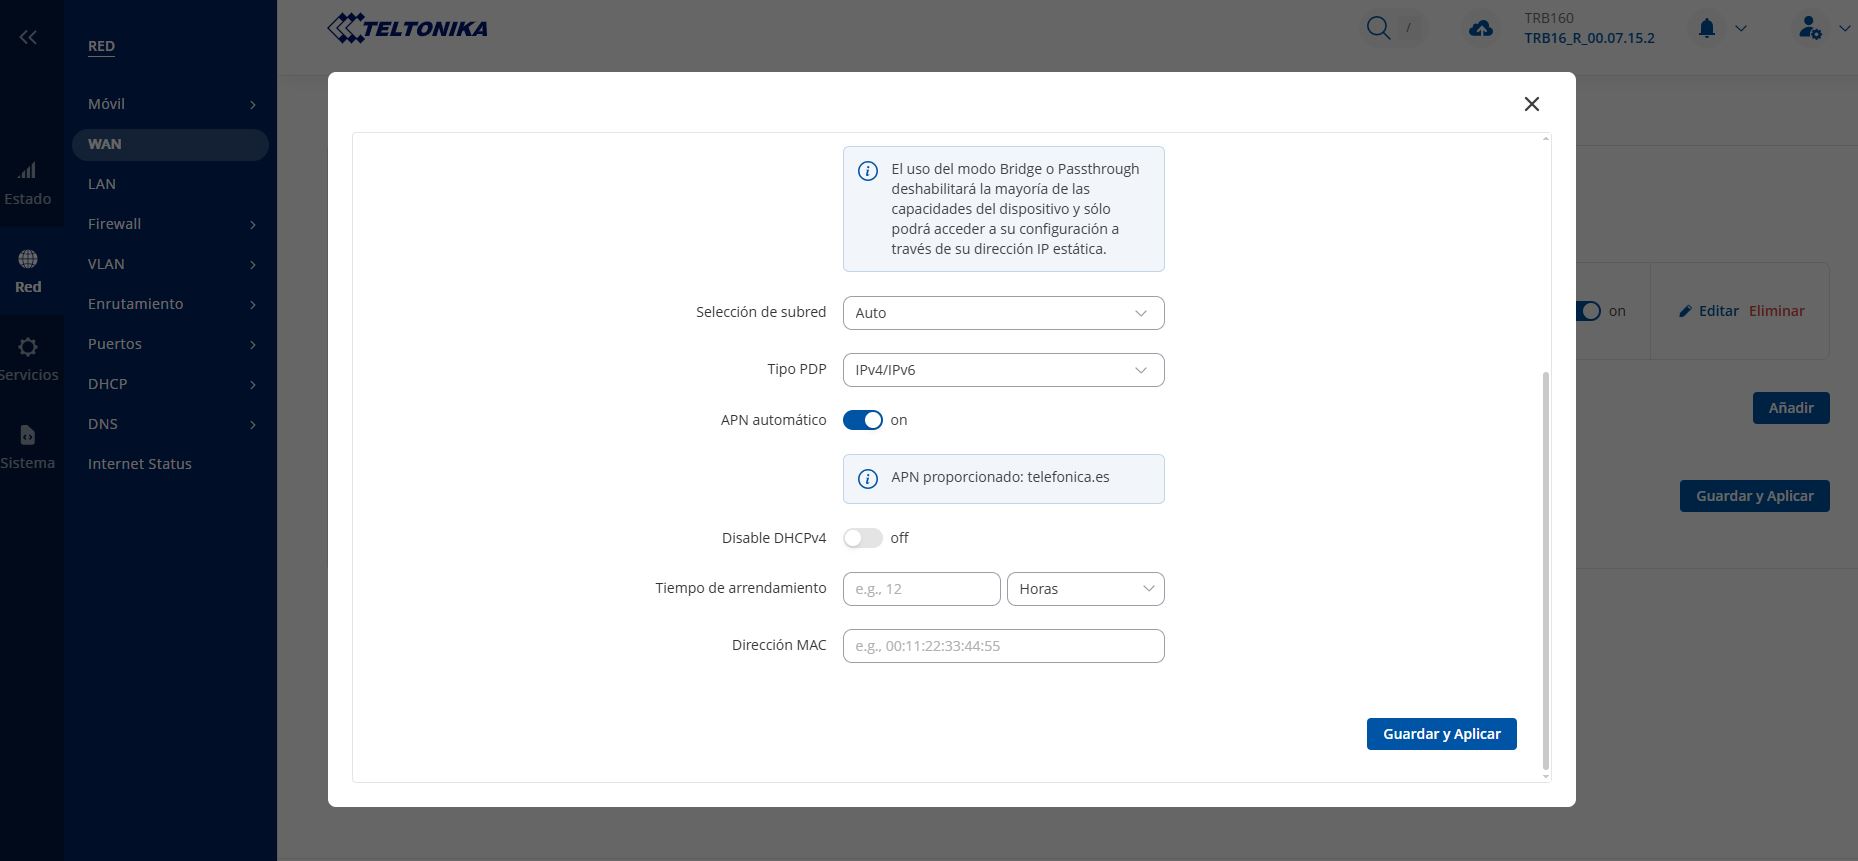The width and height of the screenshot is (1858, 861).
Task: Turn off the APN automático toggle
Action: [x=862, y=420]
